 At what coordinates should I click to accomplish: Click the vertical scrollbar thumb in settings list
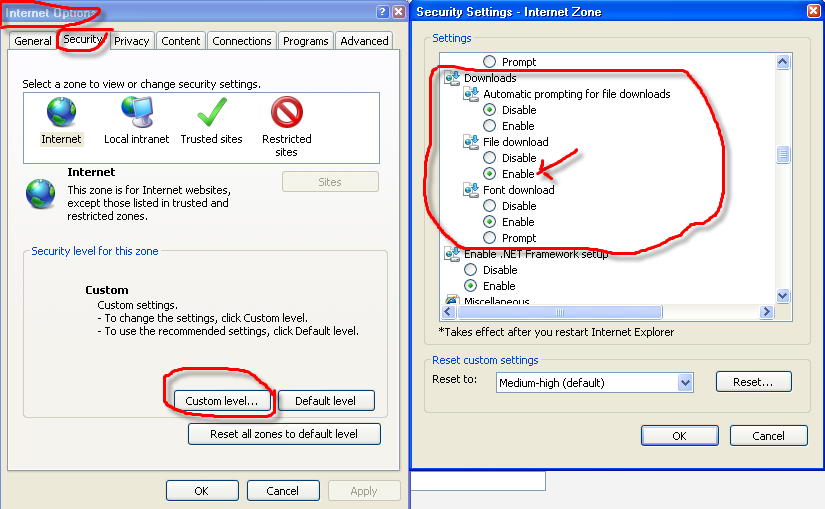click(782, 155)
